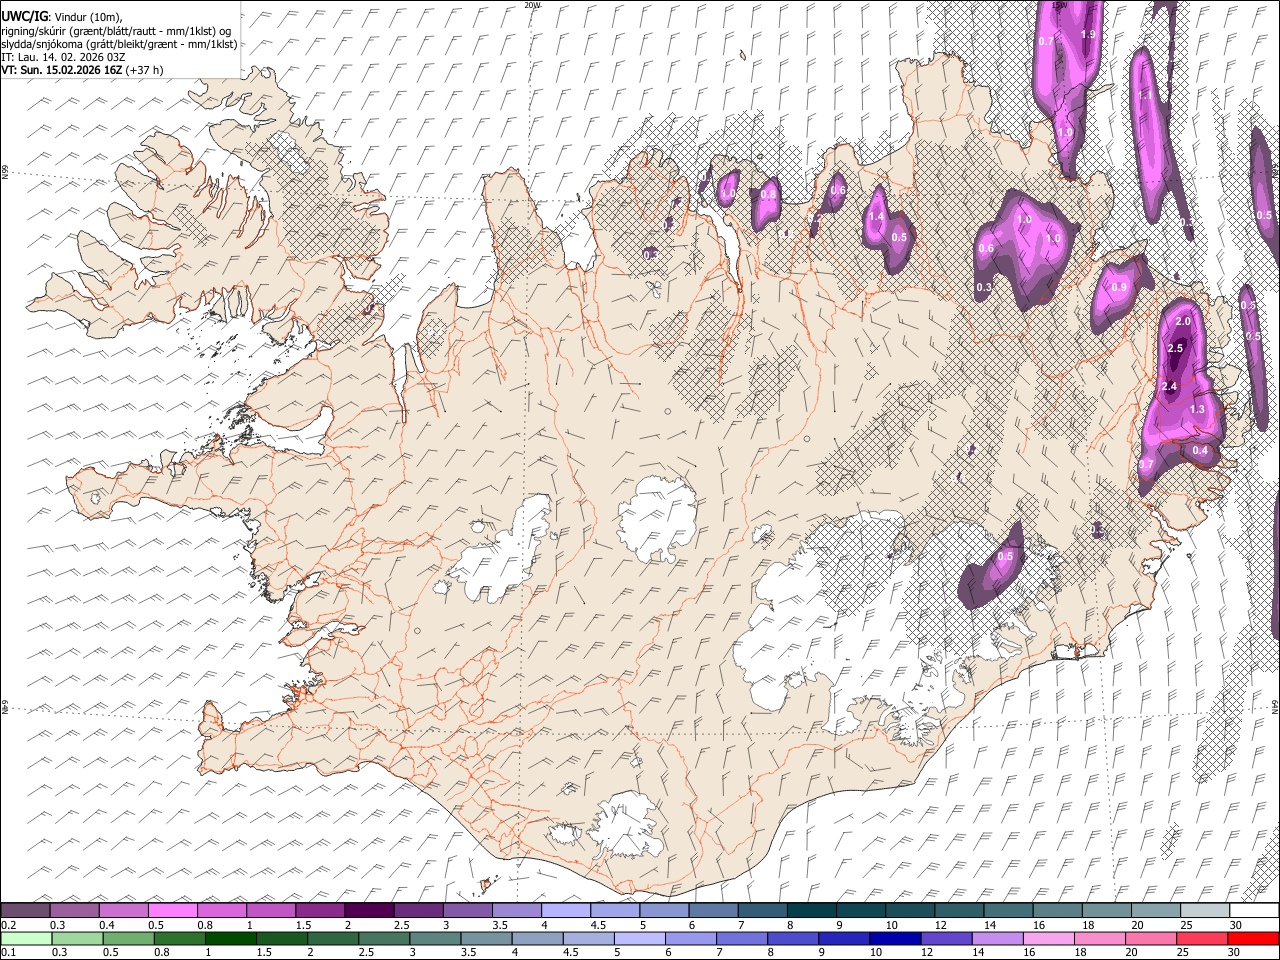Select the "2.4" snowfall value on the map
The width and height of the screenshot is (1280, 960).
click(x=1169, y=387)
